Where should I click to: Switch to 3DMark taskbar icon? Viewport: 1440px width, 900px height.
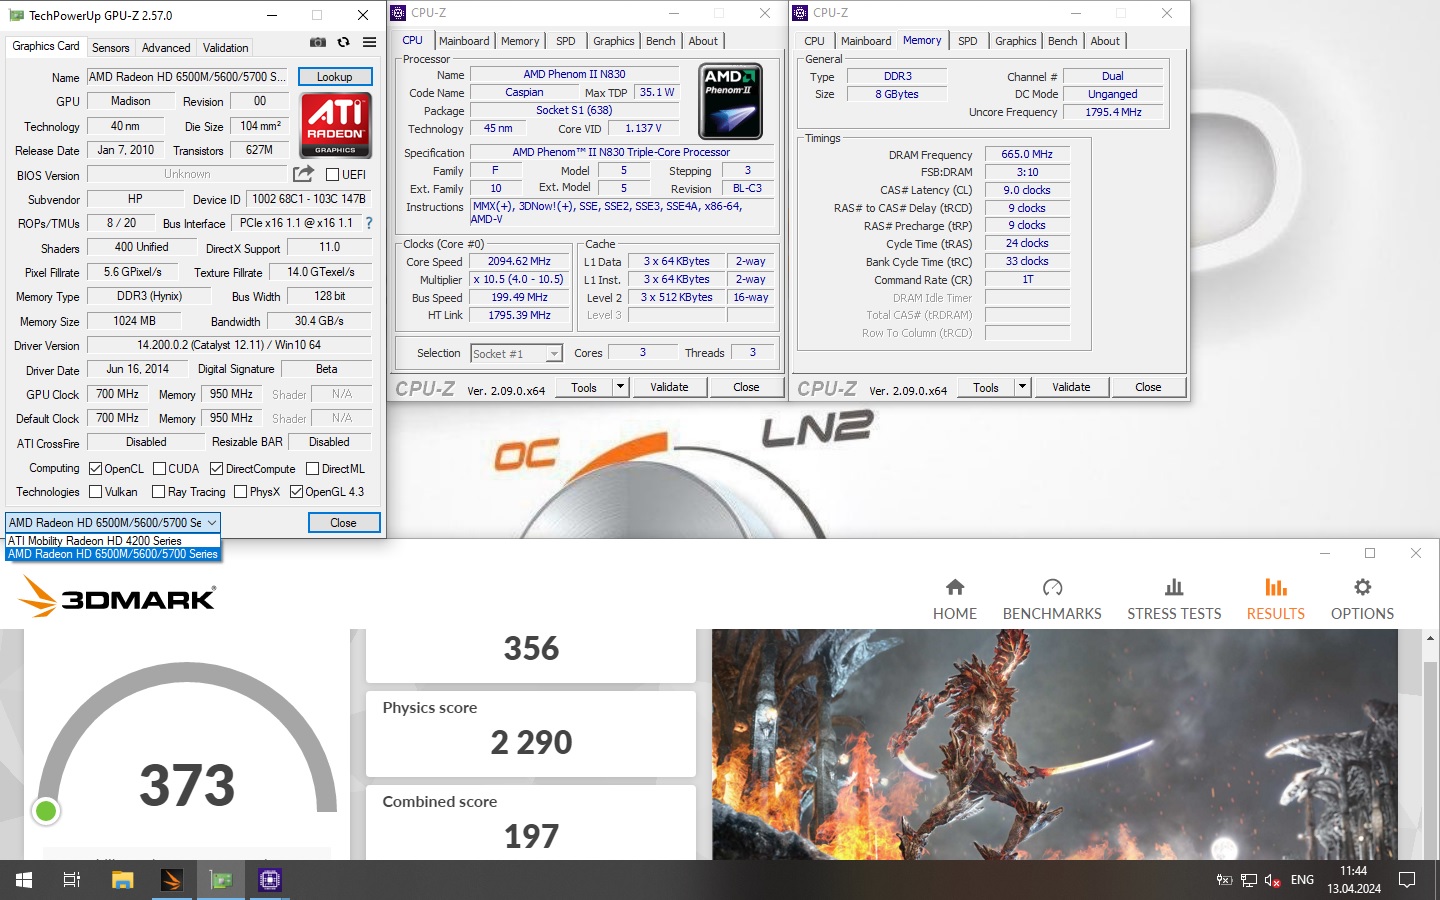[x=171, y=880]
